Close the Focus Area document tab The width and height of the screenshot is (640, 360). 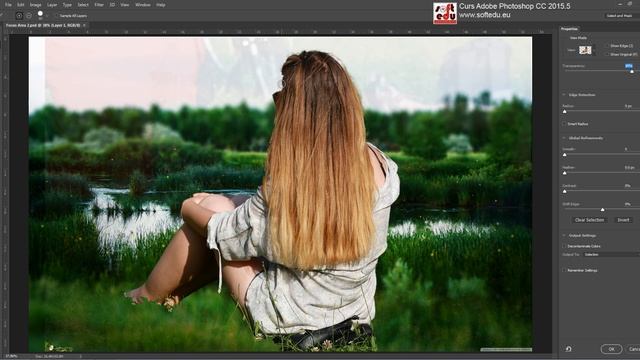click(x=84, y=25)
